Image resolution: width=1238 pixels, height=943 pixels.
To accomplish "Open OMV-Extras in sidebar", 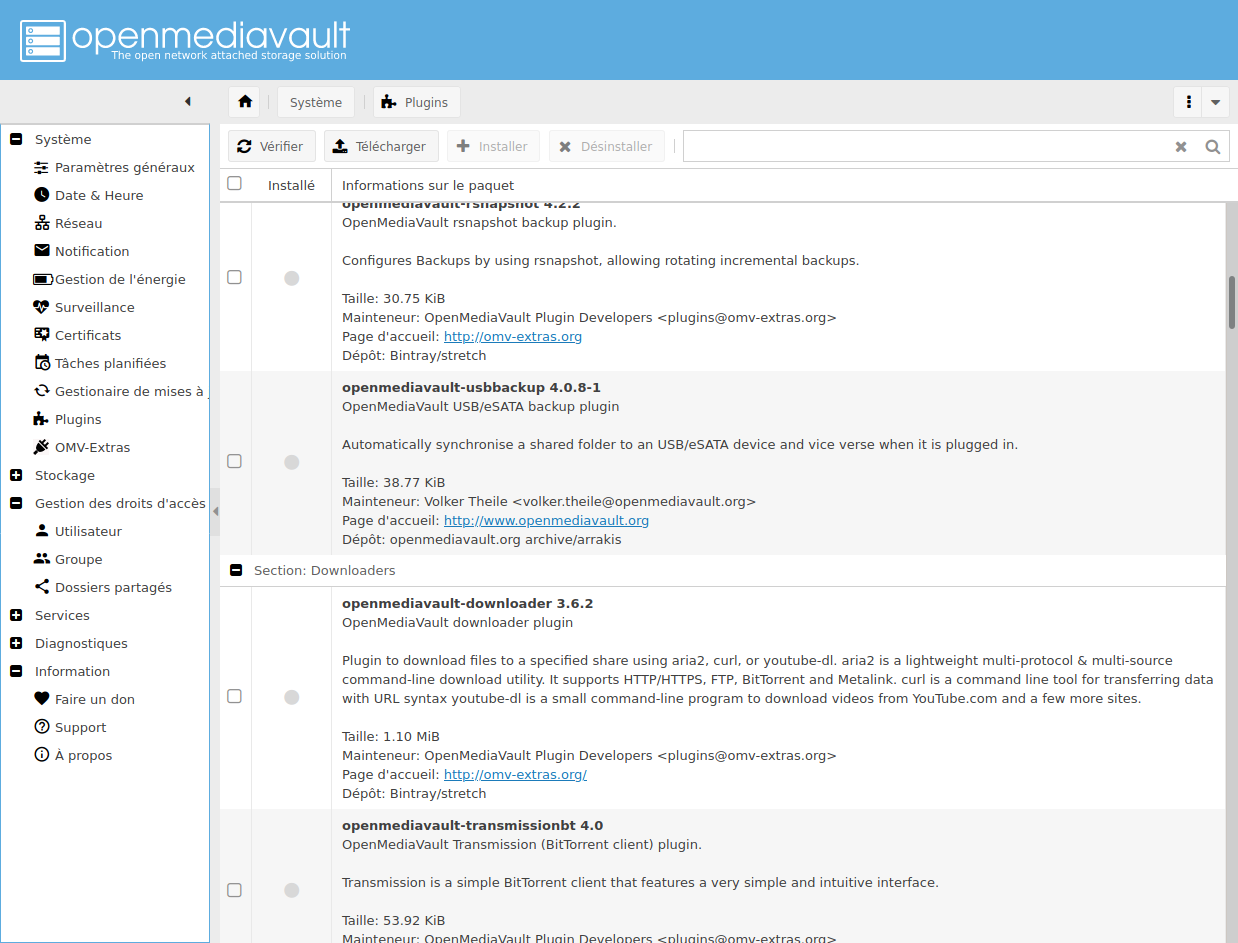I will 92,447.
